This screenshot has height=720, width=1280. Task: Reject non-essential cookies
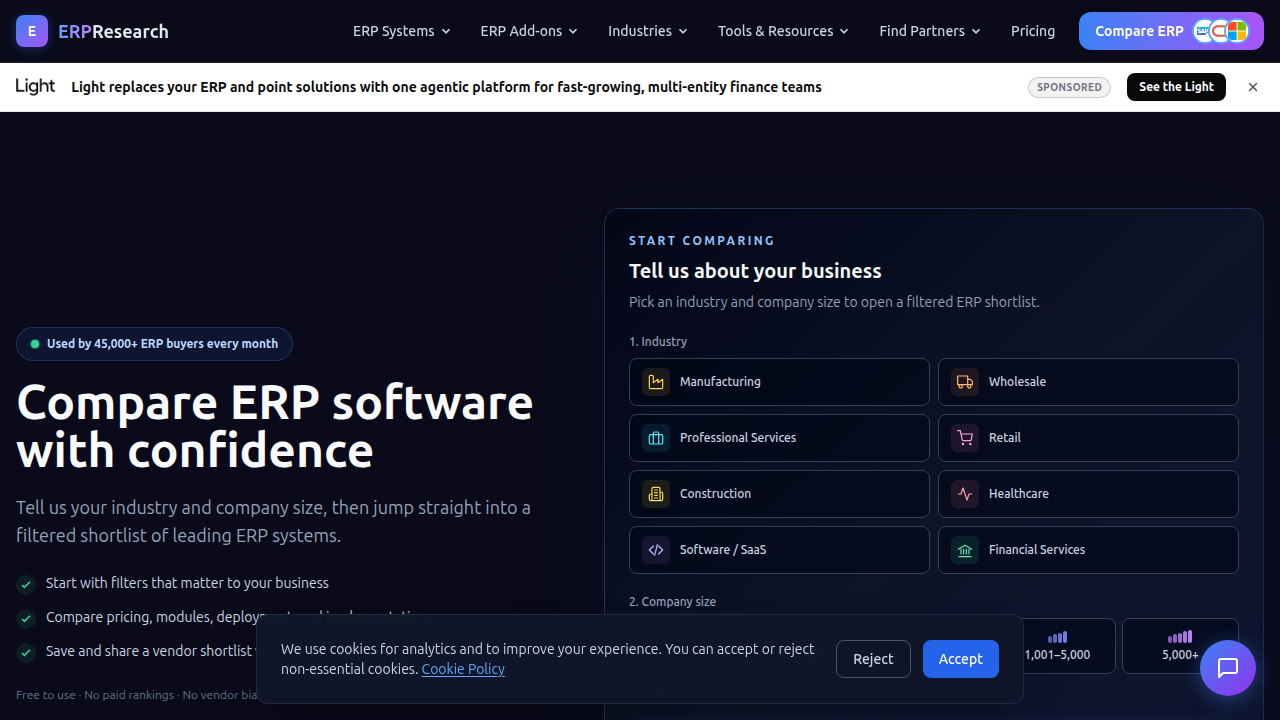point(873,659)
